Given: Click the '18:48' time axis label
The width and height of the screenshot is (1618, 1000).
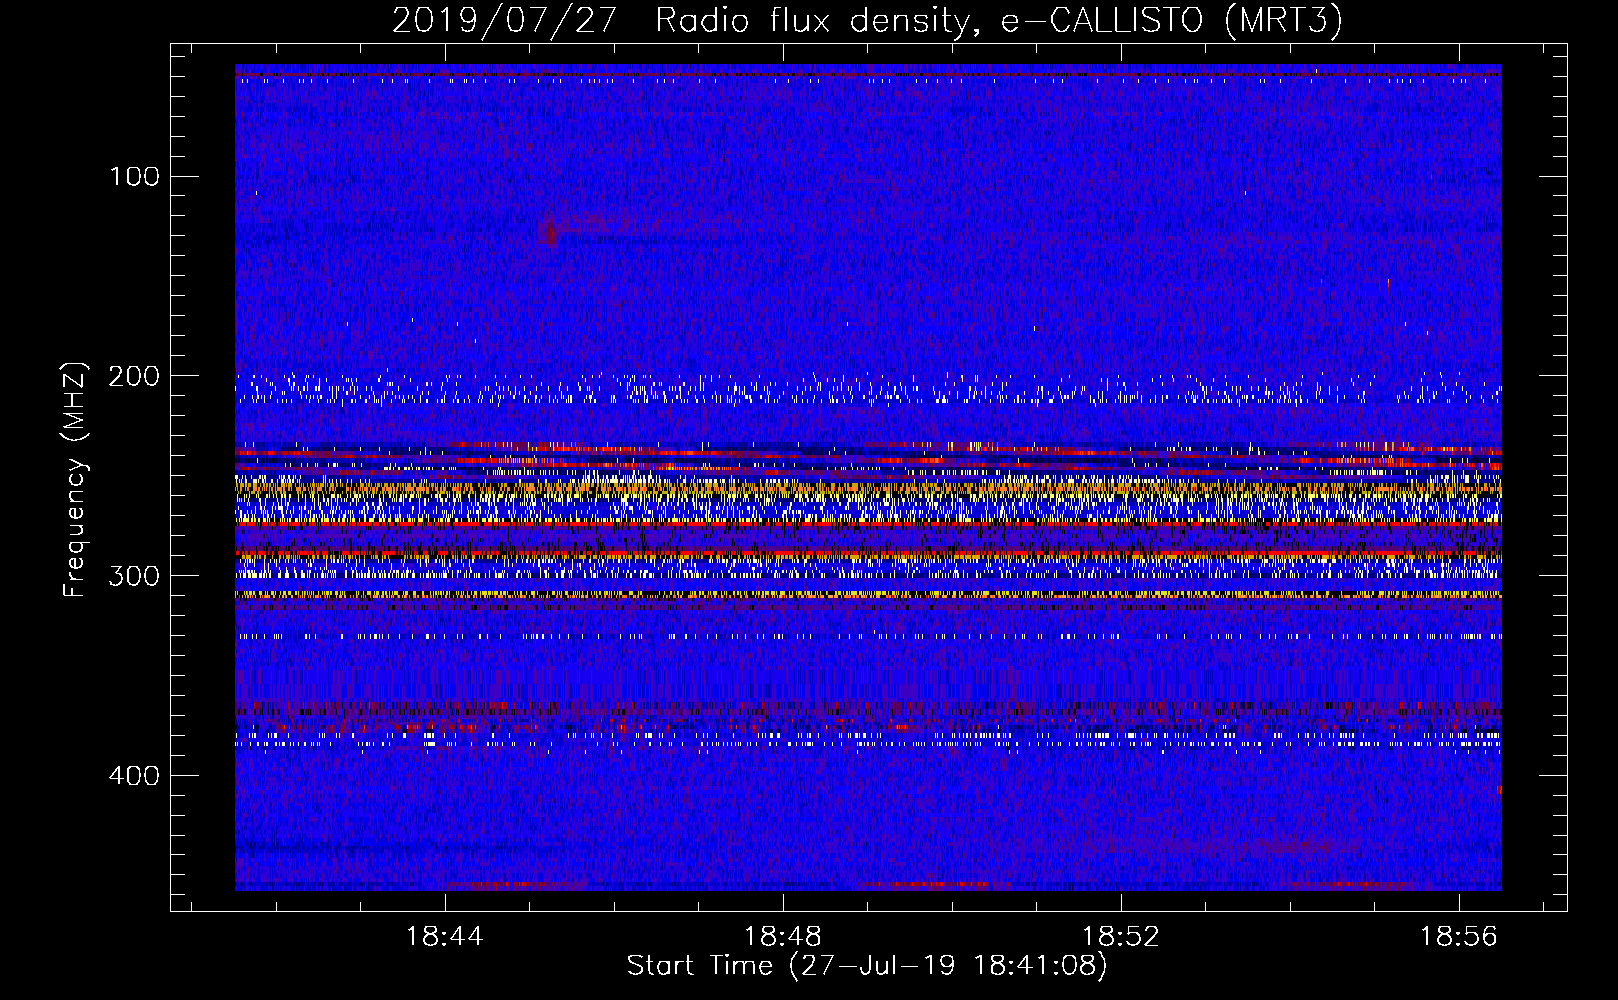Looking at the screenshot, I should pyautogui.click(x=783, y=936).
